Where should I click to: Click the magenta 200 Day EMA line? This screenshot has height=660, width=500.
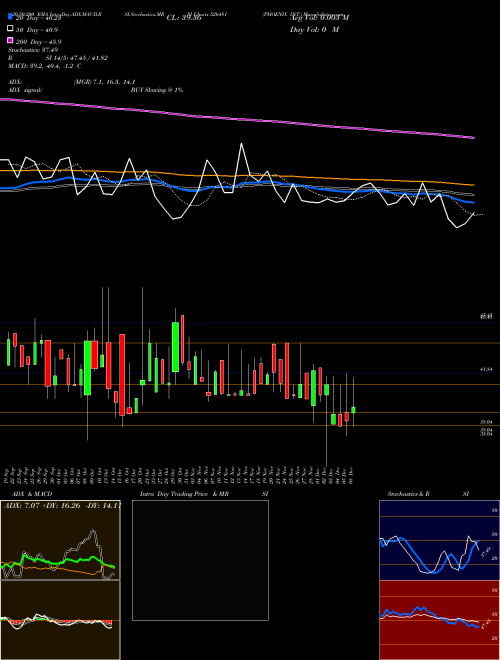pyautogui.click(x=236, y=119)
